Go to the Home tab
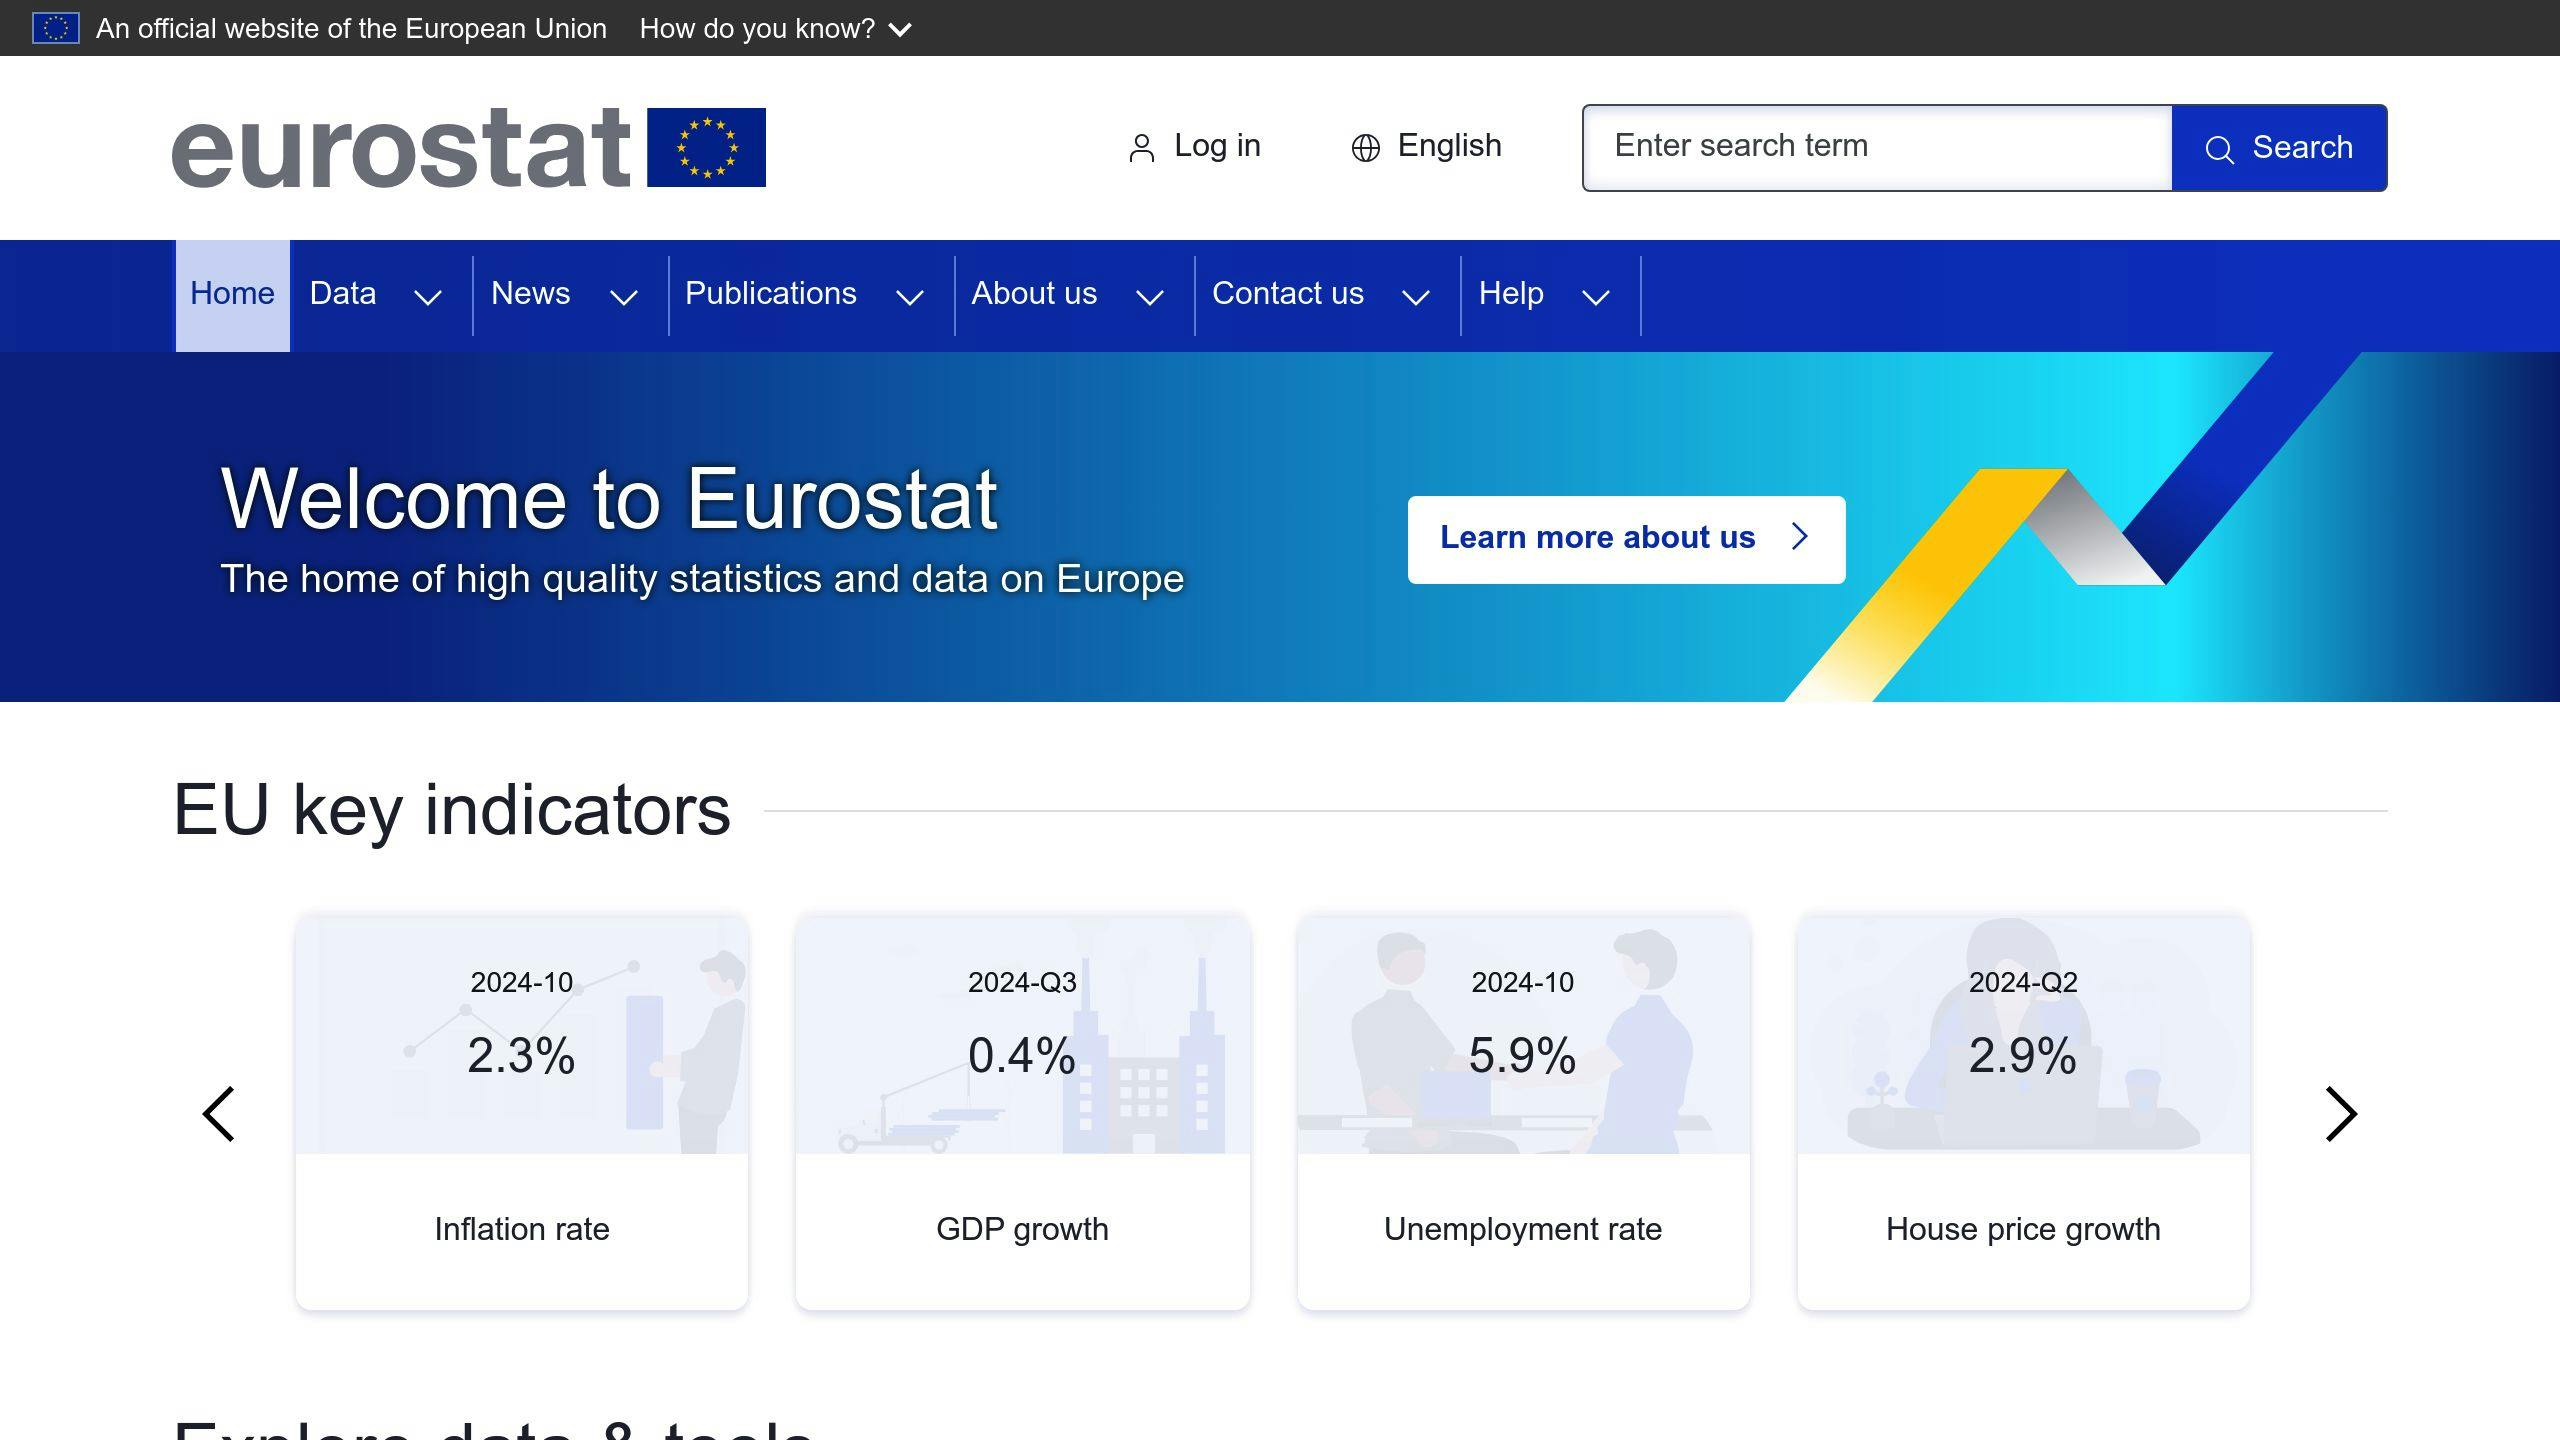Viewport: 2560px width, 1440px height. (x=232, y=295)
